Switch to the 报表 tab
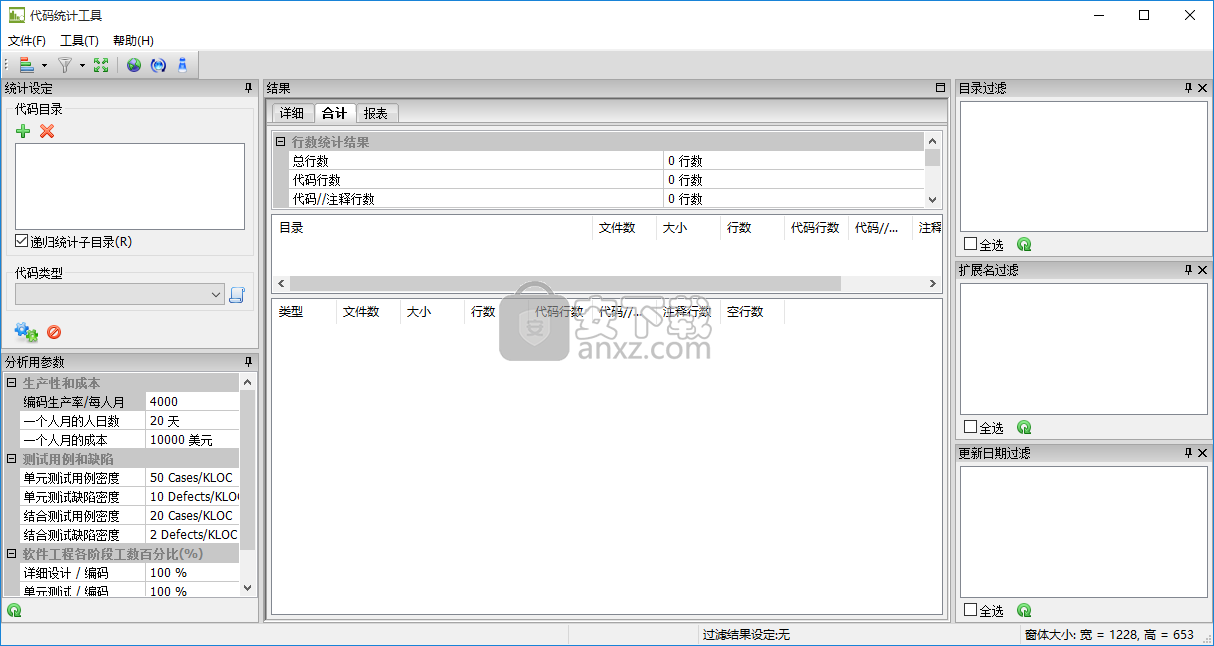The height and width of the screenshot is (646, 1214). [376, 113]
